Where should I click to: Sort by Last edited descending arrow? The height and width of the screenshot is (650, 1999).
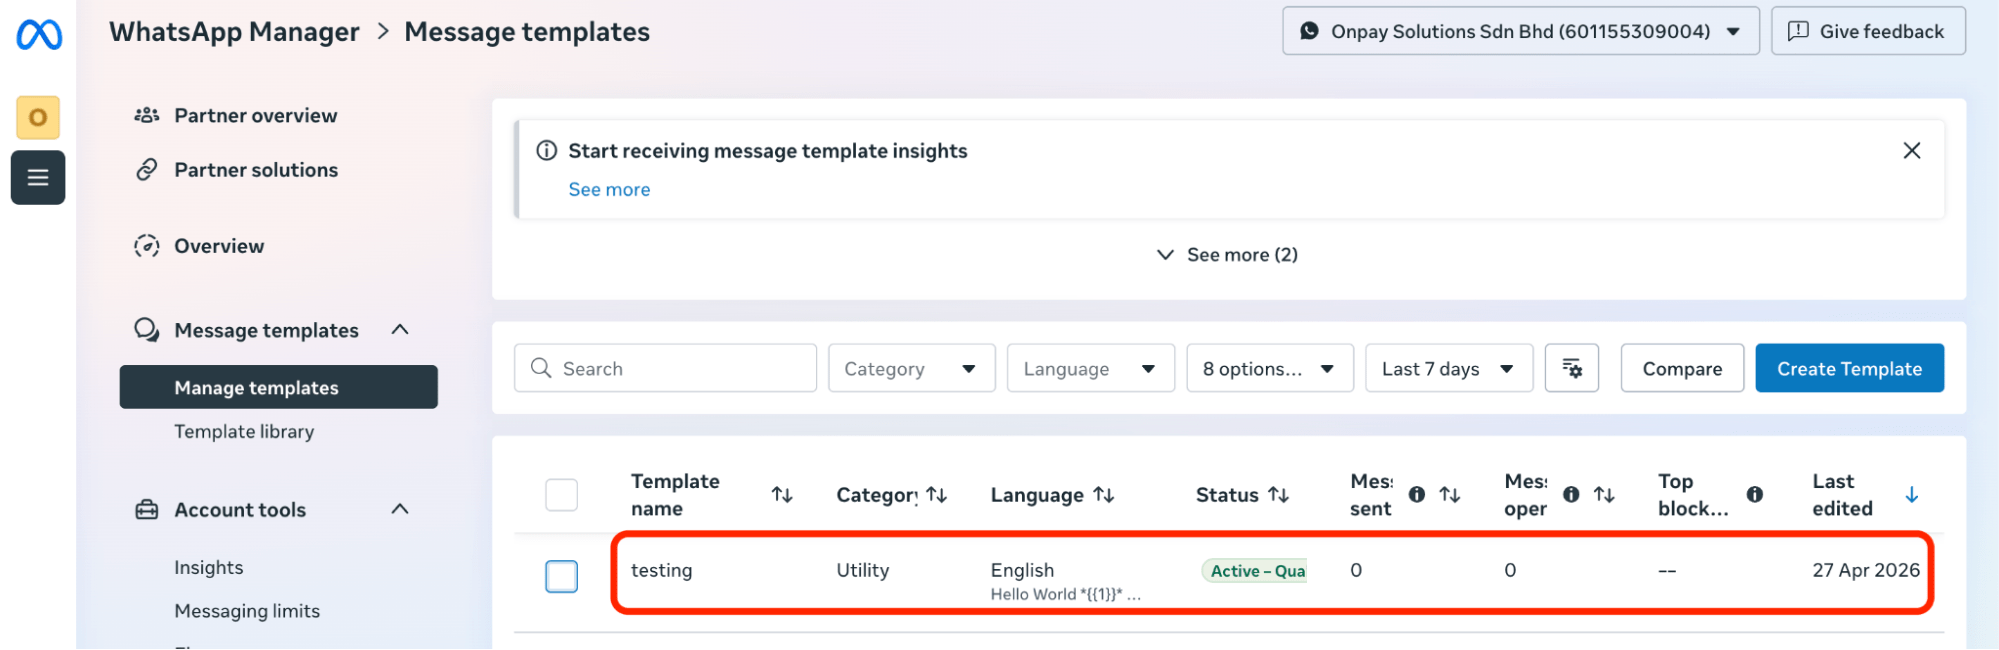click(x=1911, y=495)
